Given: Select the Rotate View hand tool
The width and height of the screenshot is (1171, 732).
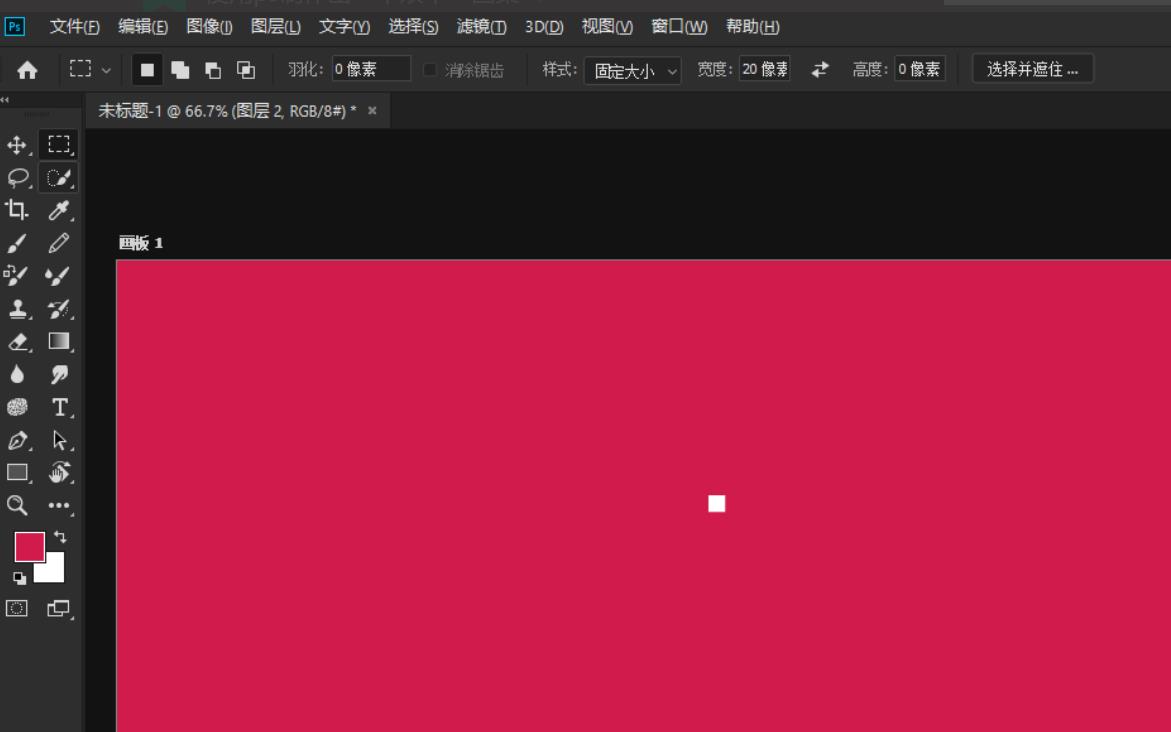Looking at the screenshot, I should (59, 473).
